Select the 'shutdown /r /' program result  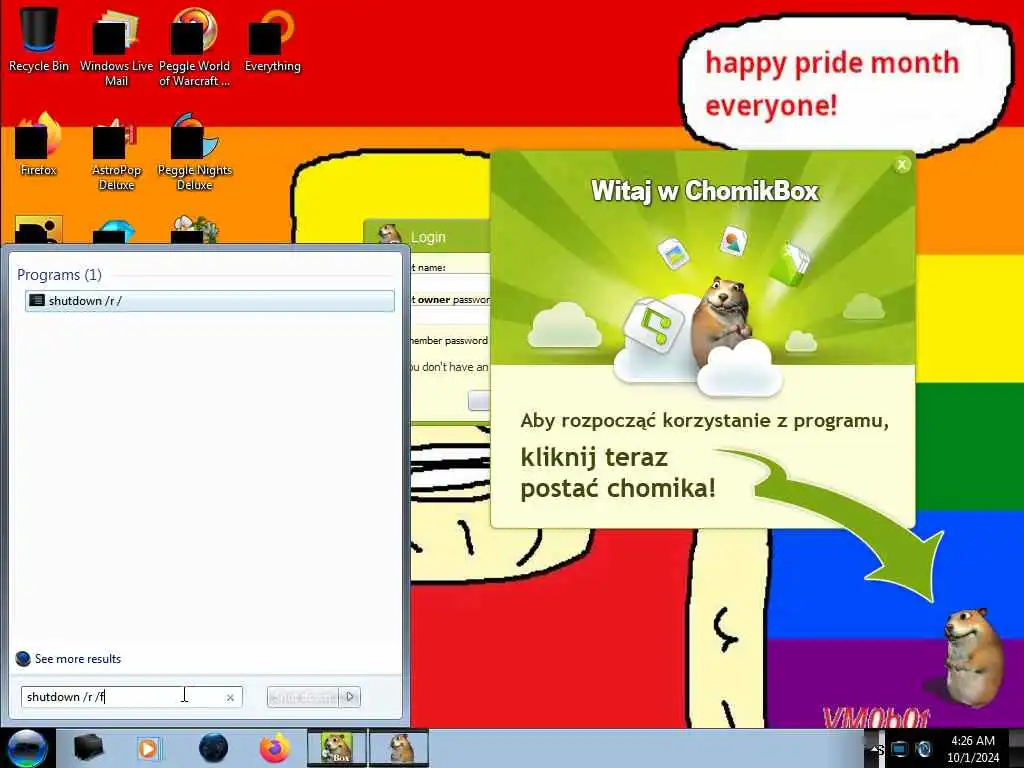[x=210, y=300]
